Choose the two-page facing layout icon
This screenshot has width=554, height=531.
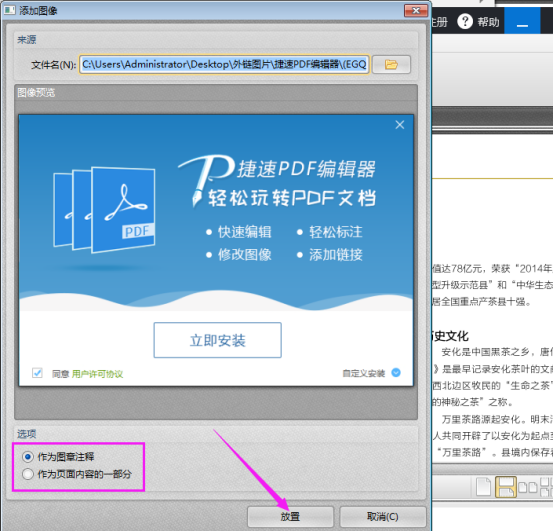click(528, 488)
